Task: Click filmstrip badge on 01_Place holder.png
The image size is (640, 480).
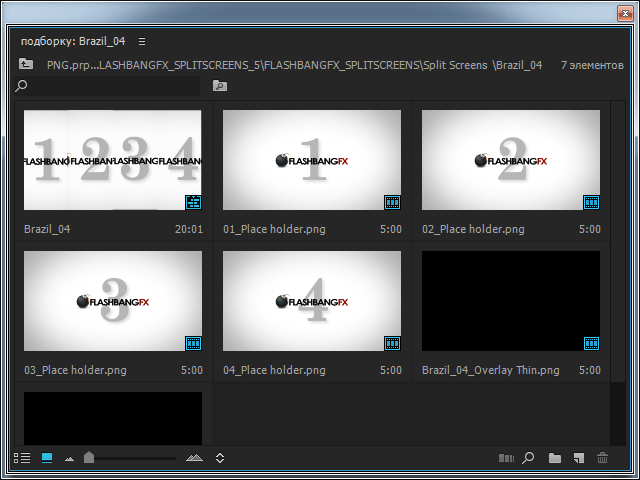Action: click(x=393, y=202)
